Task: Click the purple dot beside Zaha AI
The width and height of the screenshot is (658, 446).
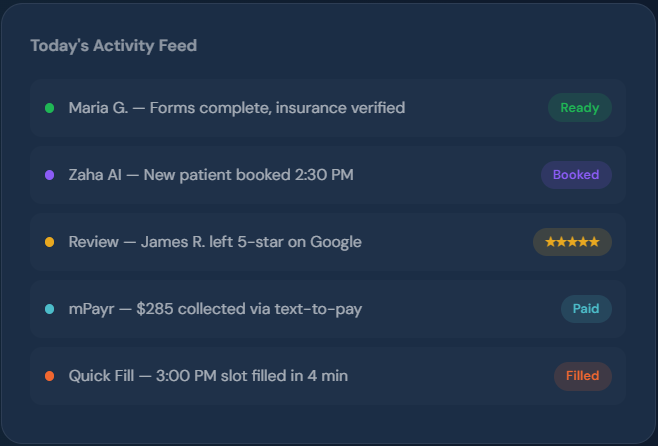Action: tap(49, 175)
